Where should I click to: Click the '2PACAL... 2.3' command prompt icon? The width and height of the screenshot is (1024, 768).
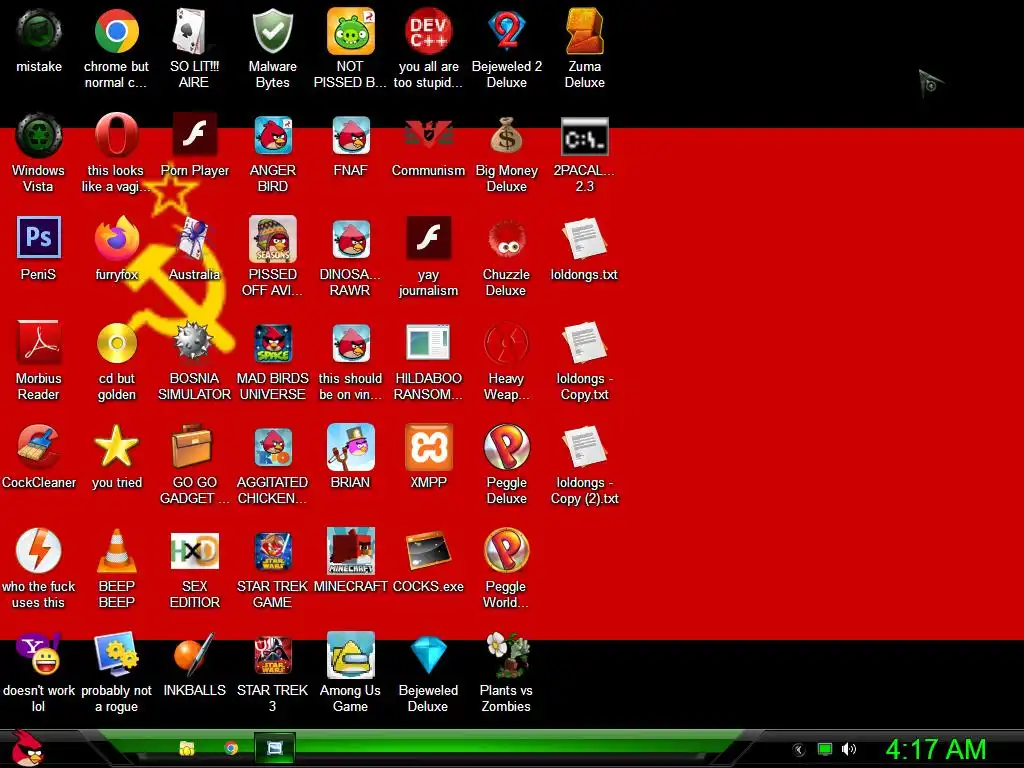pos(584,135)
